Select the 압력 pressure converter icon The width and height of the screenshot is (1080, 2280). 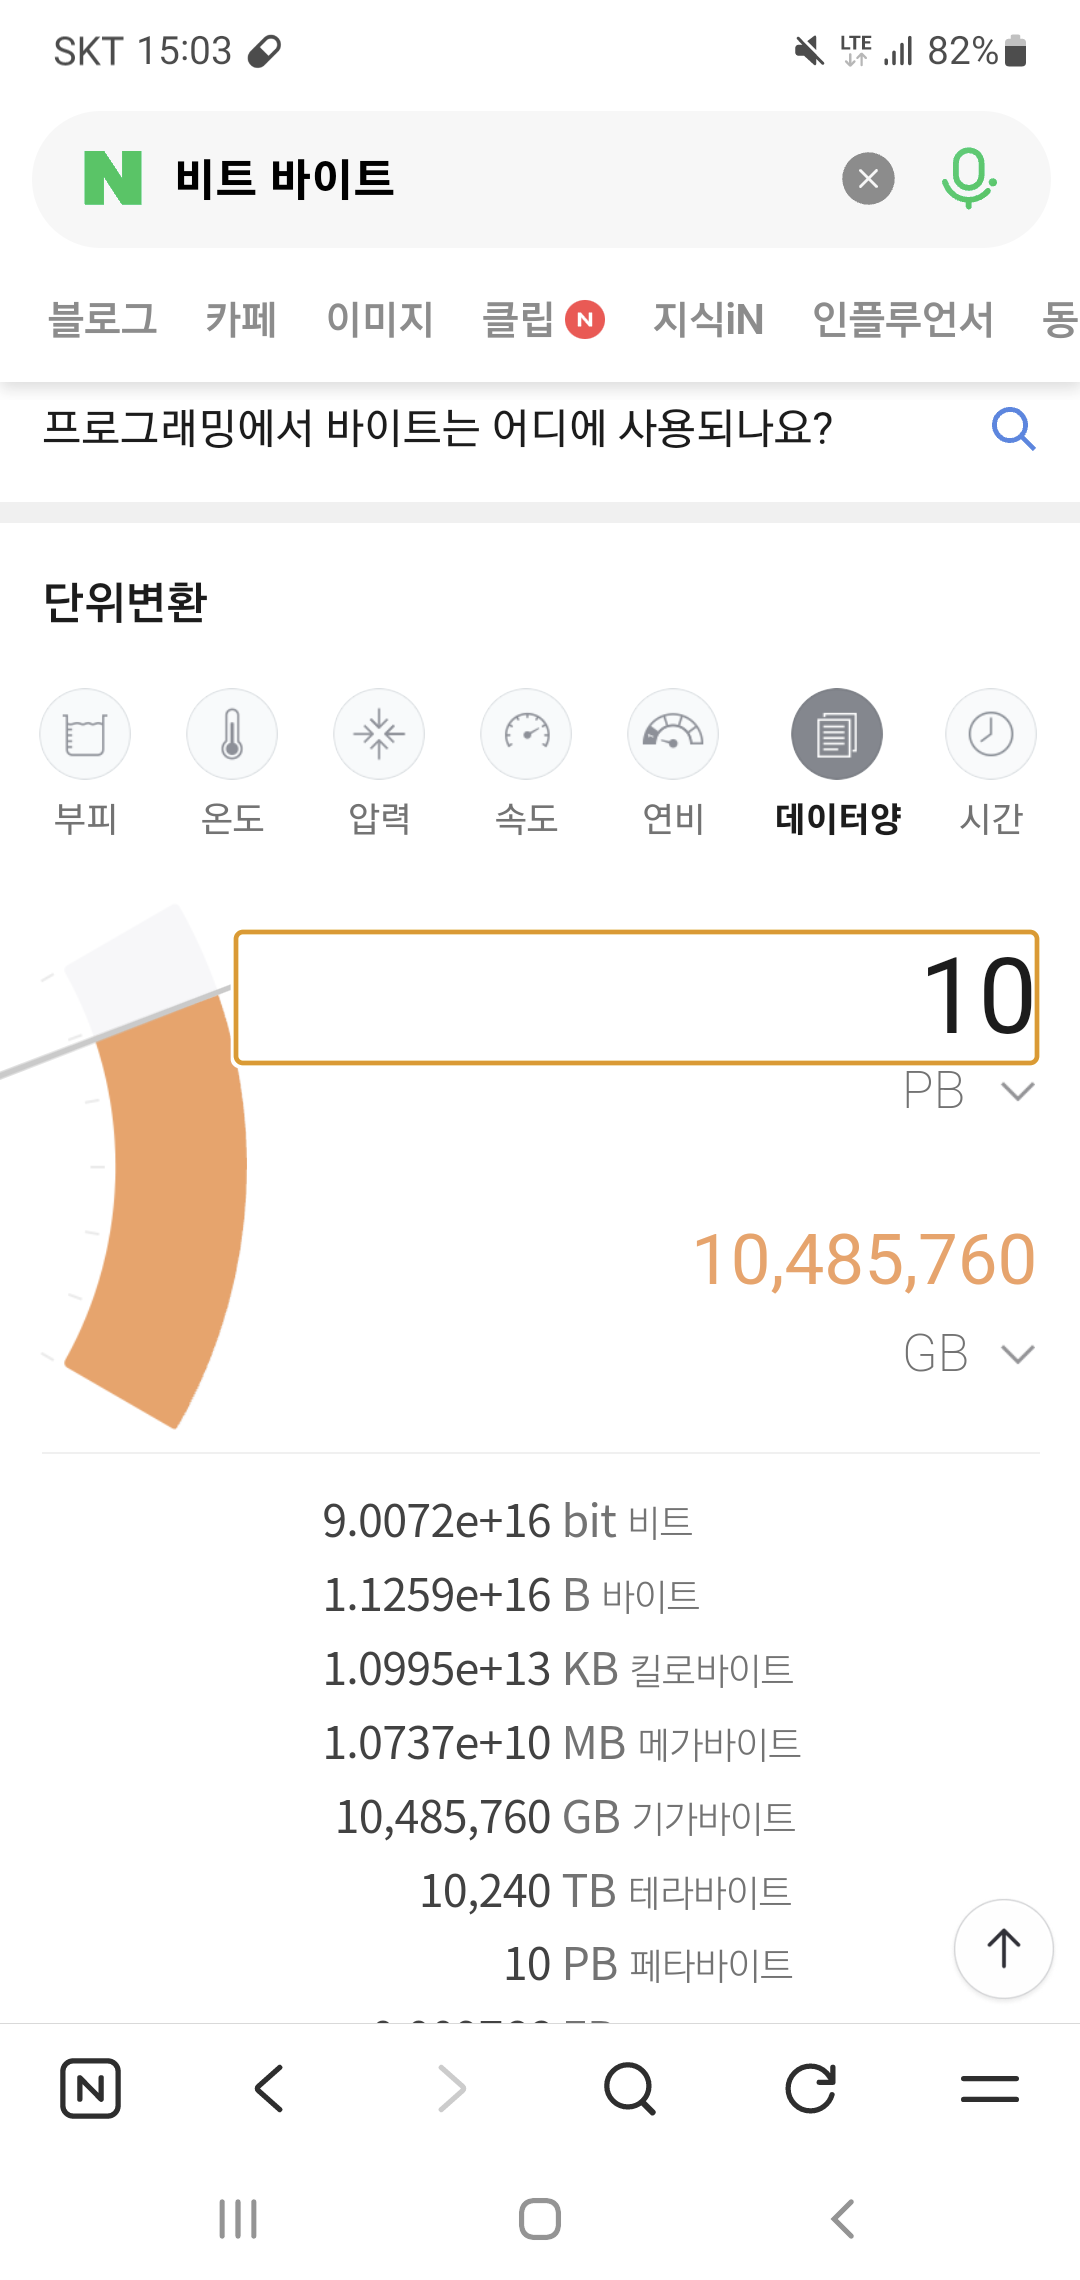[x=379, y=735]
